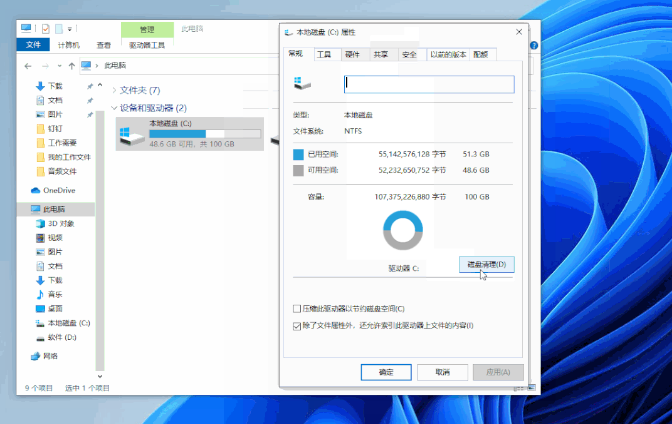Go up one level with the up arrow
Image resolution: width=672 pixels, height=424 pixels.
72,66
